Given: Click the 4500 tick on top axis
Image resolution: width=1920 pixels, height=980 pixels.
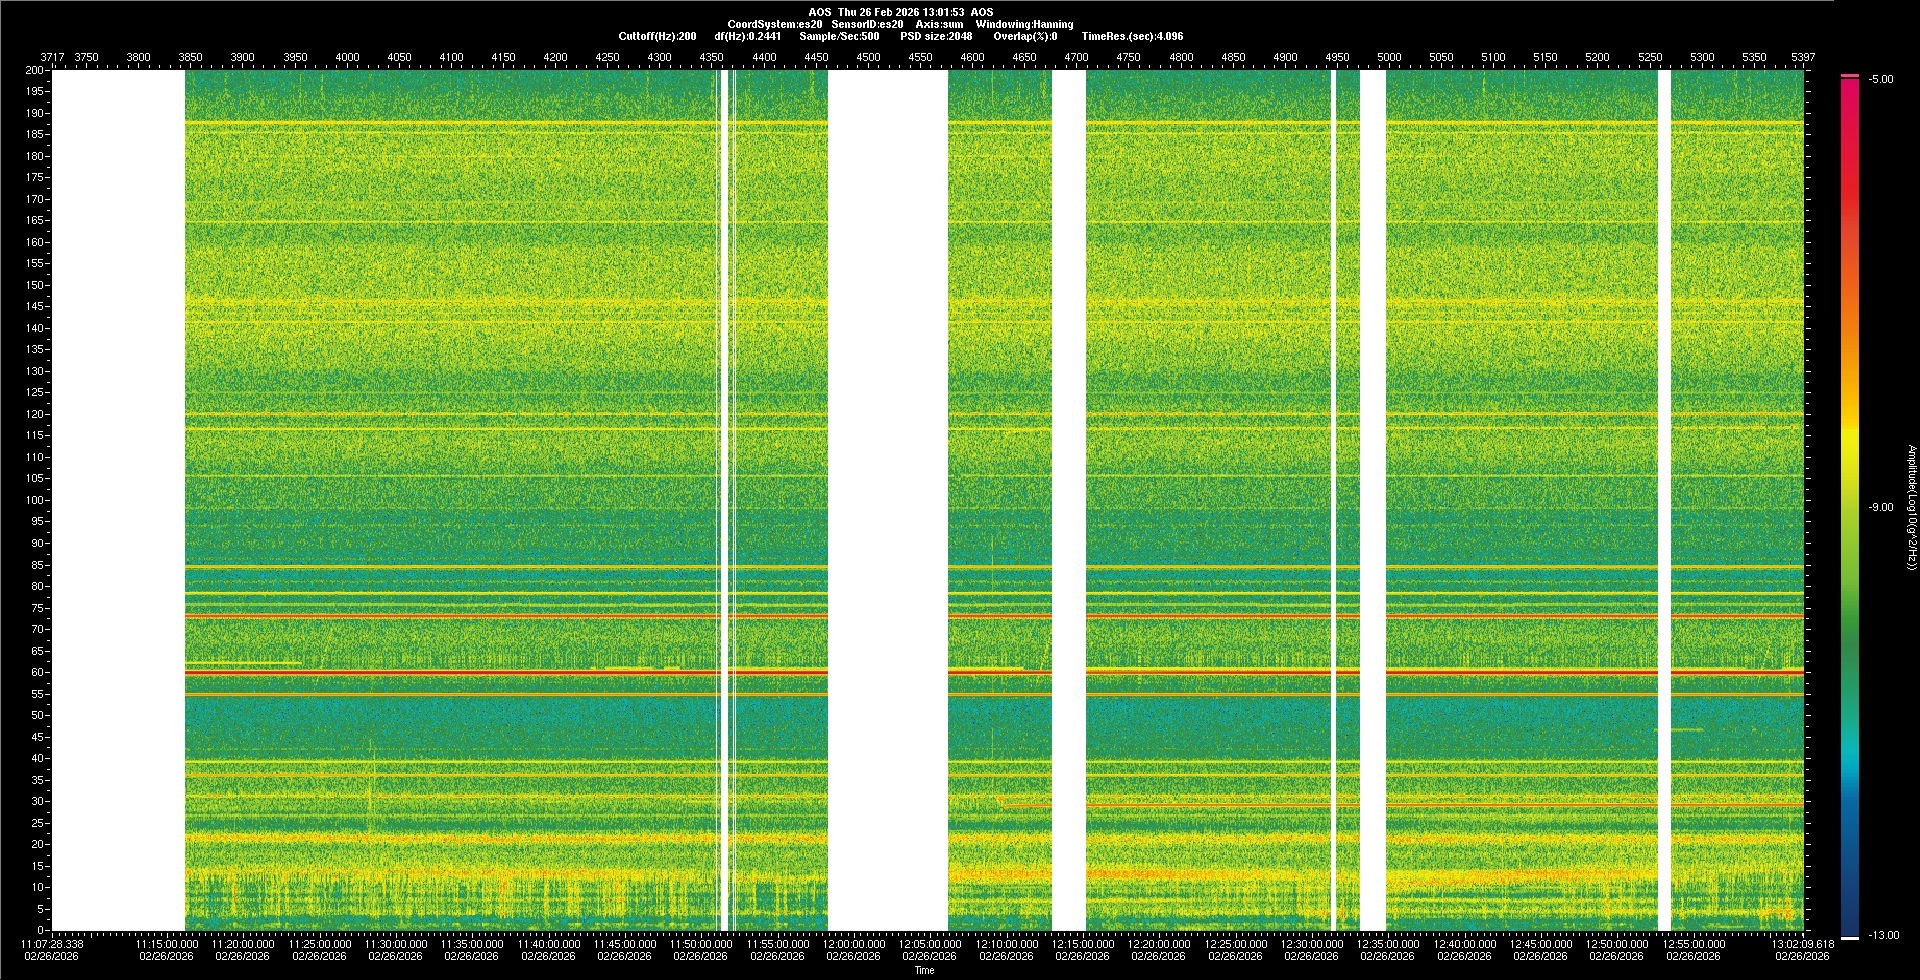Looking at the screenshot, I should pos(868,57).
